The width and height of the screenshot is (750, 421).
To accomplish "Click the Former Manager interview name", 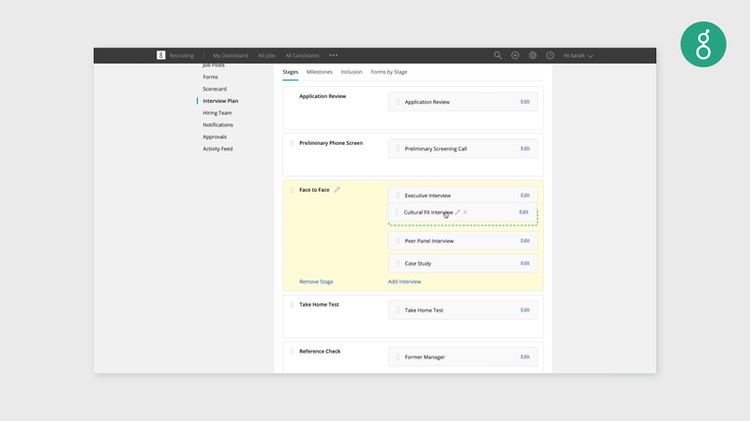I will [x=425, y=357].
